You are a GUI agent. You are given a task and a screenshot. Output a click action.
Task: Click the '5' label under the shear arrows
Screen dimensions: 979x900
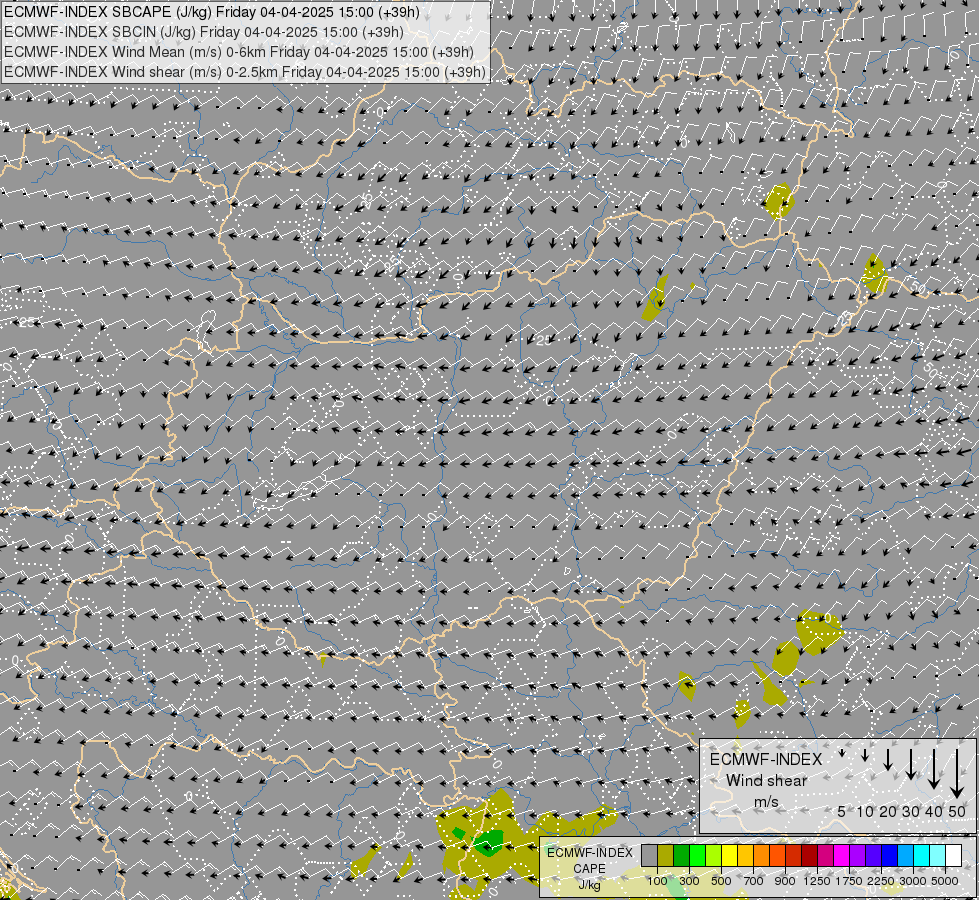tap(842, 811)
